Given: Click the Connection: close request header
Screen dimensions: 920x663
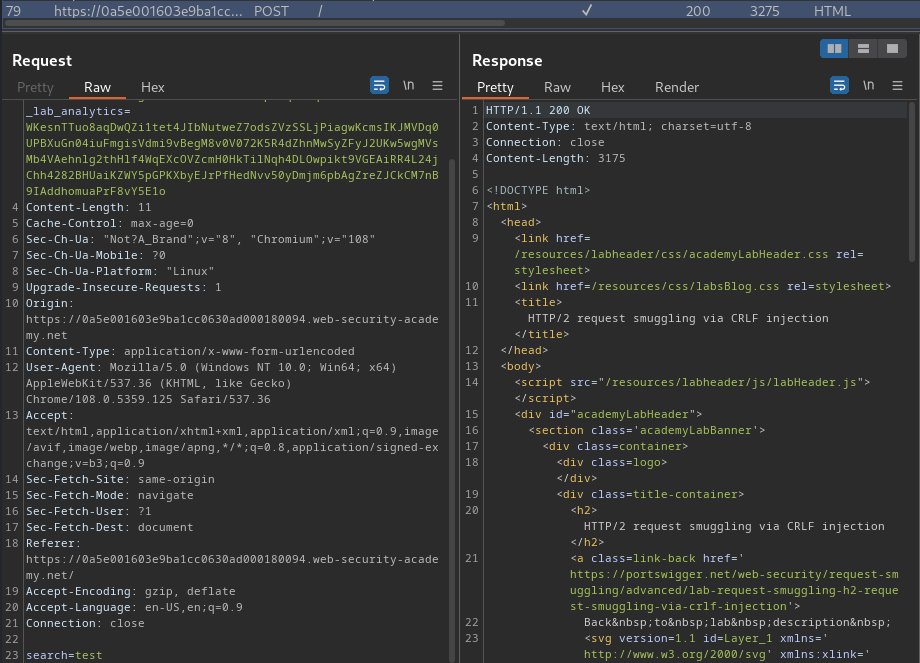Looking at the screenshot, I should [x=85, y=623].
